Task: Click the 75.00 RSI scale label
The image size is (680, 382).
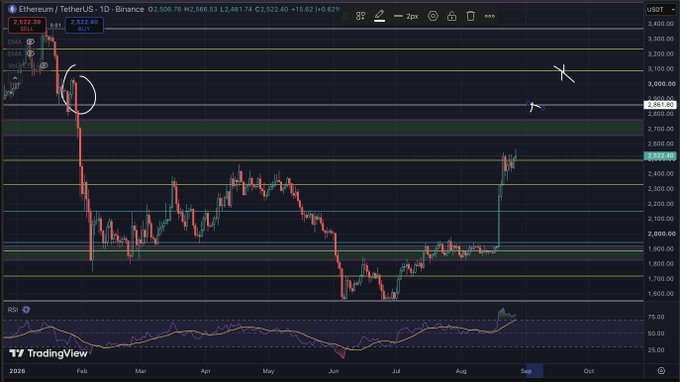Action: 655,317
